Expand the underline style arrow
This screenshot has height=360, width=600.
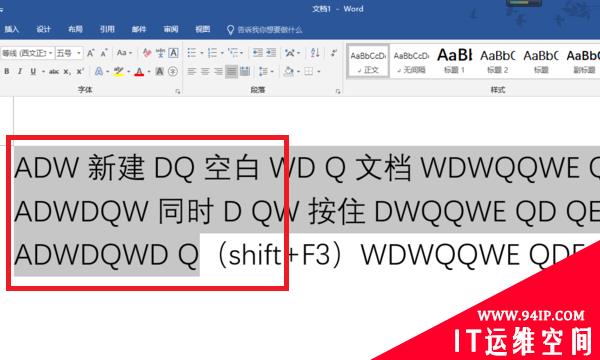43,72
